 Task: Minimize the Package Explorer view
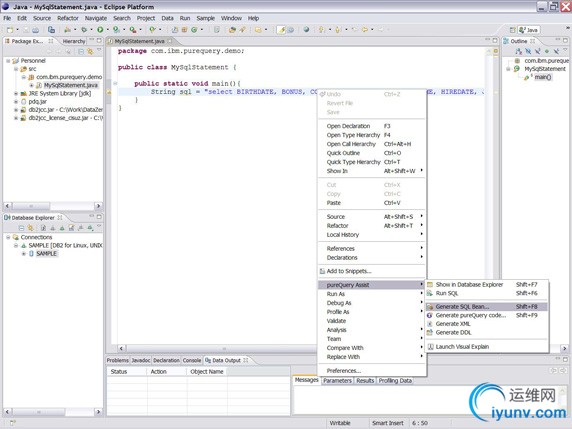click(x=92, y=40)
